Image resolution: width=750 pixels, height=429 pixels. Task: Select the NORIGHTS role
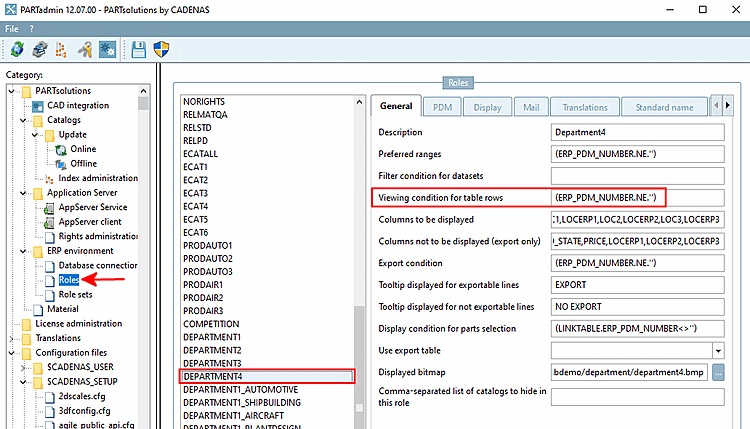click(x=204, y=102)
